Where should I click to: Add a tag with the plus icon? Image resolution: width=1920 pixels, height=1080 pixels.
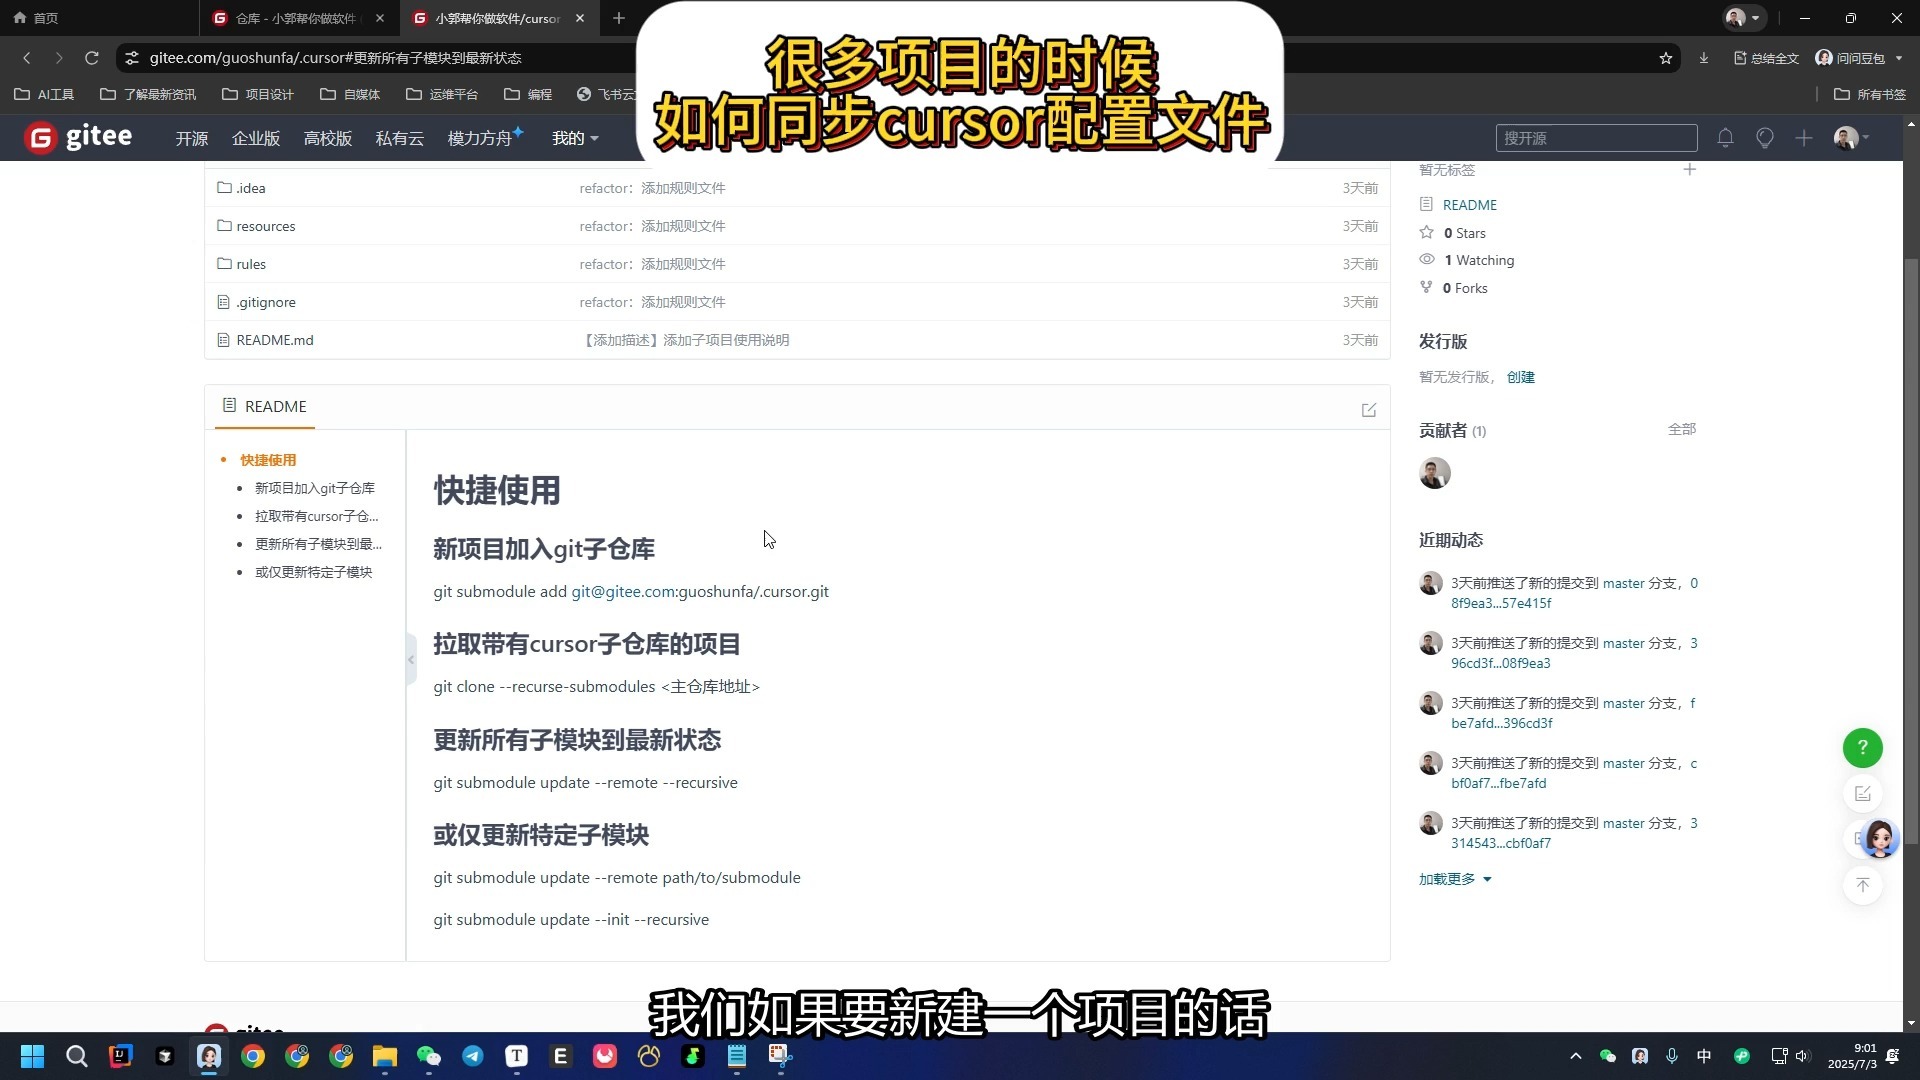1689,169
